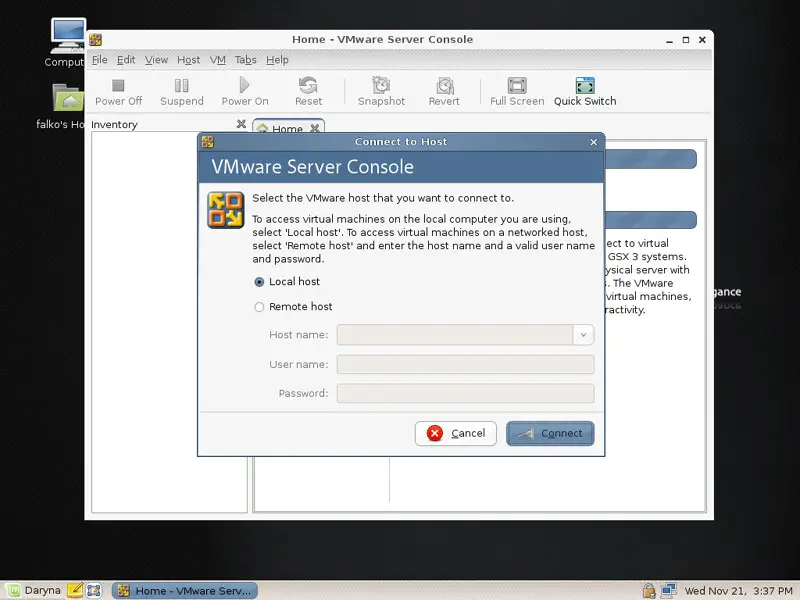Open the Host menu
Screen dimensions: 800x600
[189, 60]
